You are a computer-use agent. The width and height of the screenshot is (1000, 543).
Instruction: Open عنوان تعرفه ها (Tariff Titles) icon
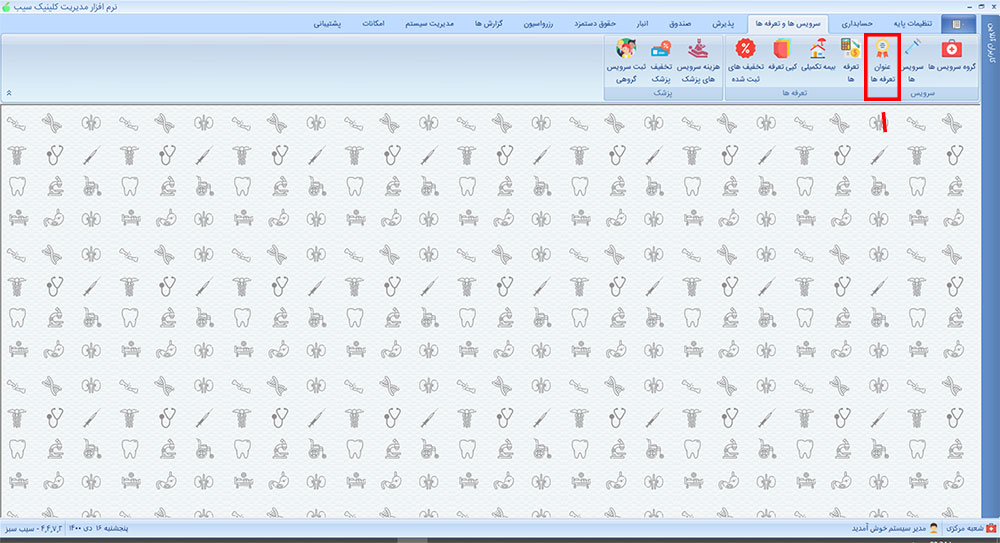coord(882,59)
